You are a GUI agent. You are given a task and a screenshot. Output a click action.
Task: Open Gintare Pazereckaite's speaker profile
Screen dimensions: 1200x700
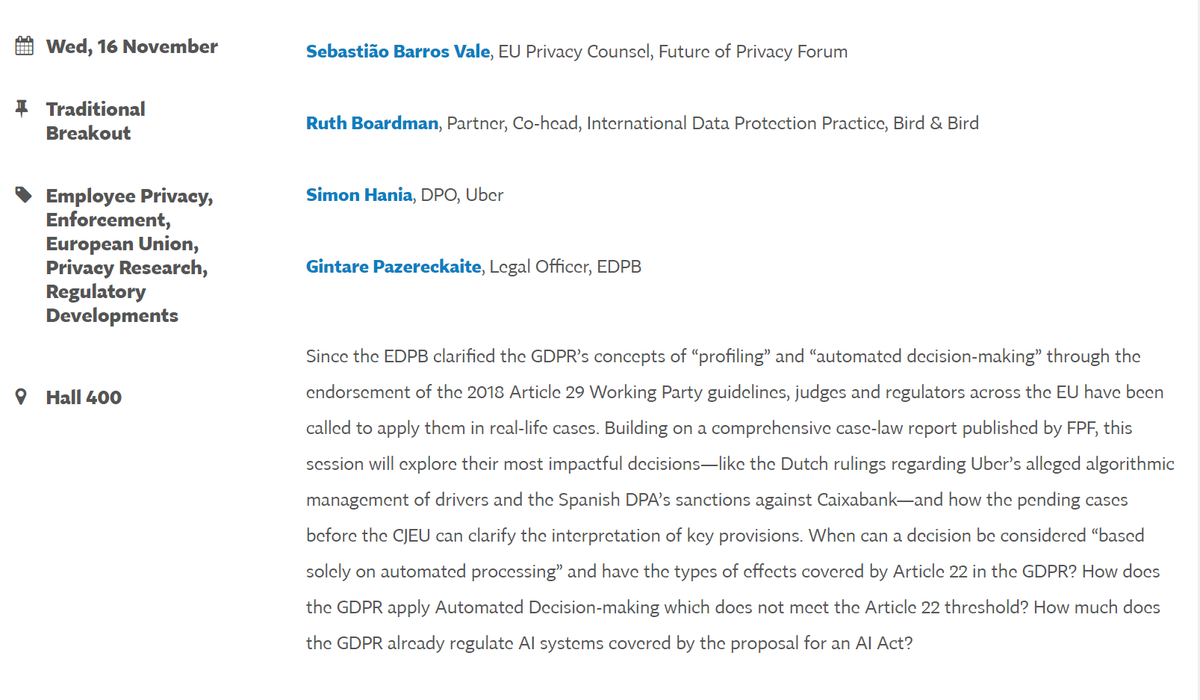[x=394, y=267]
